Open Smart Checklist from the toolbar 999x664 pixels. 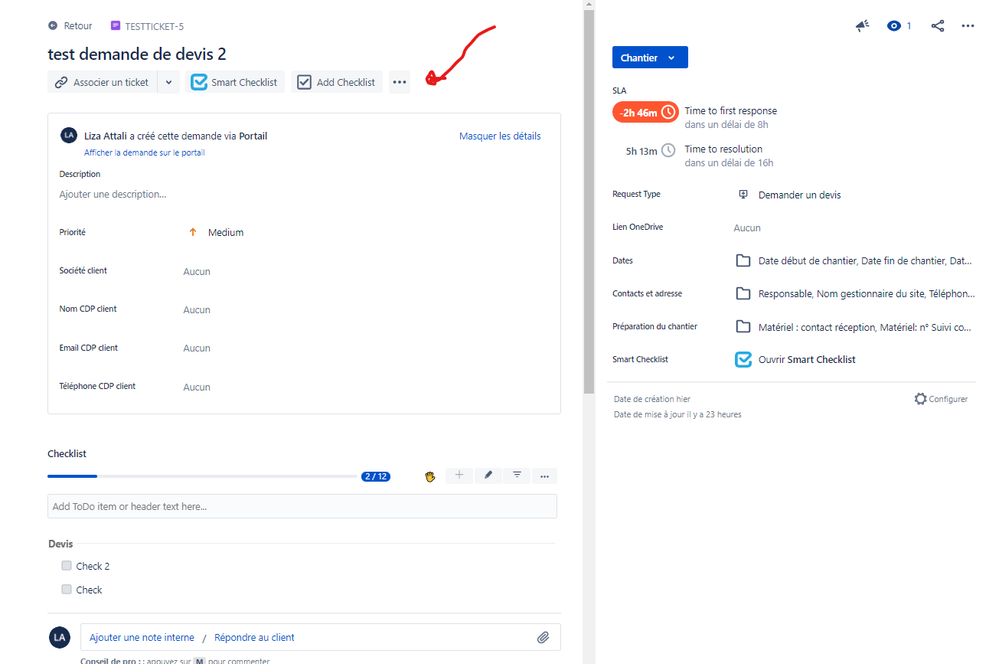235,82
